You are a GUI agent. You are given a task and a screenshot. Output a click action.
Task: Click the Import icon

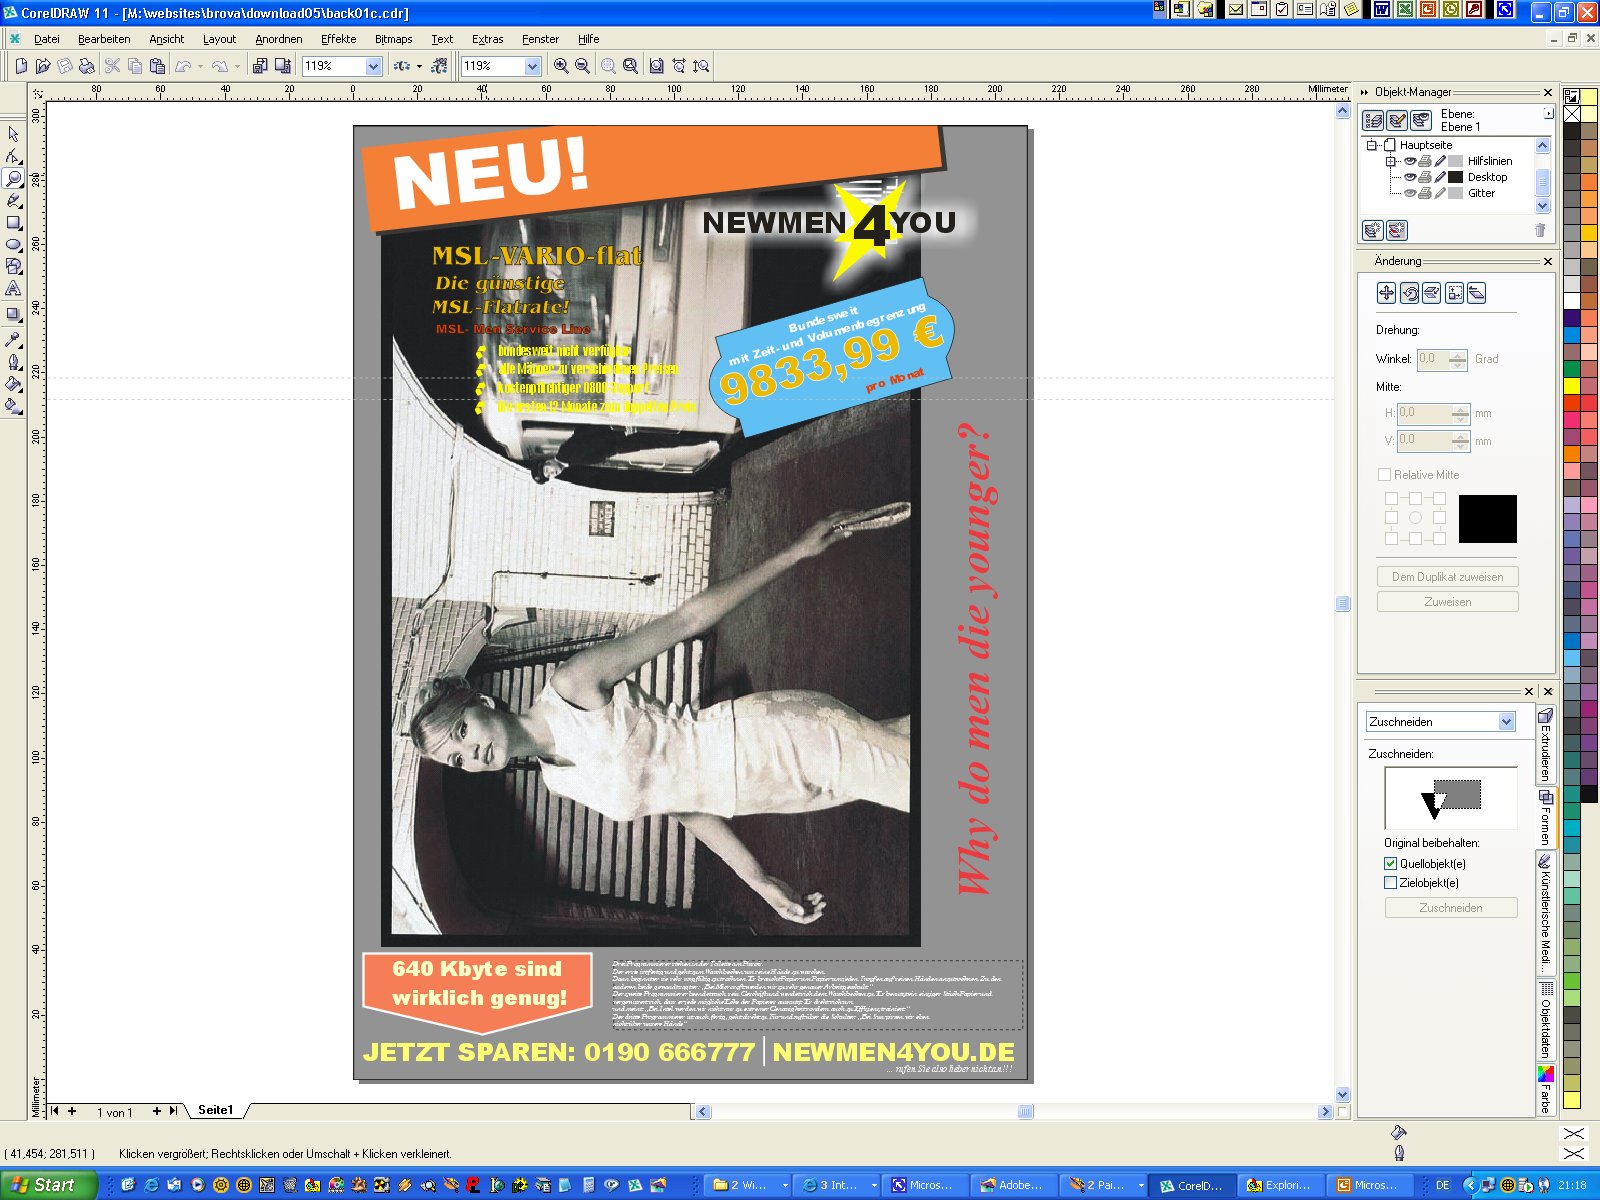(x=260, y=66)
